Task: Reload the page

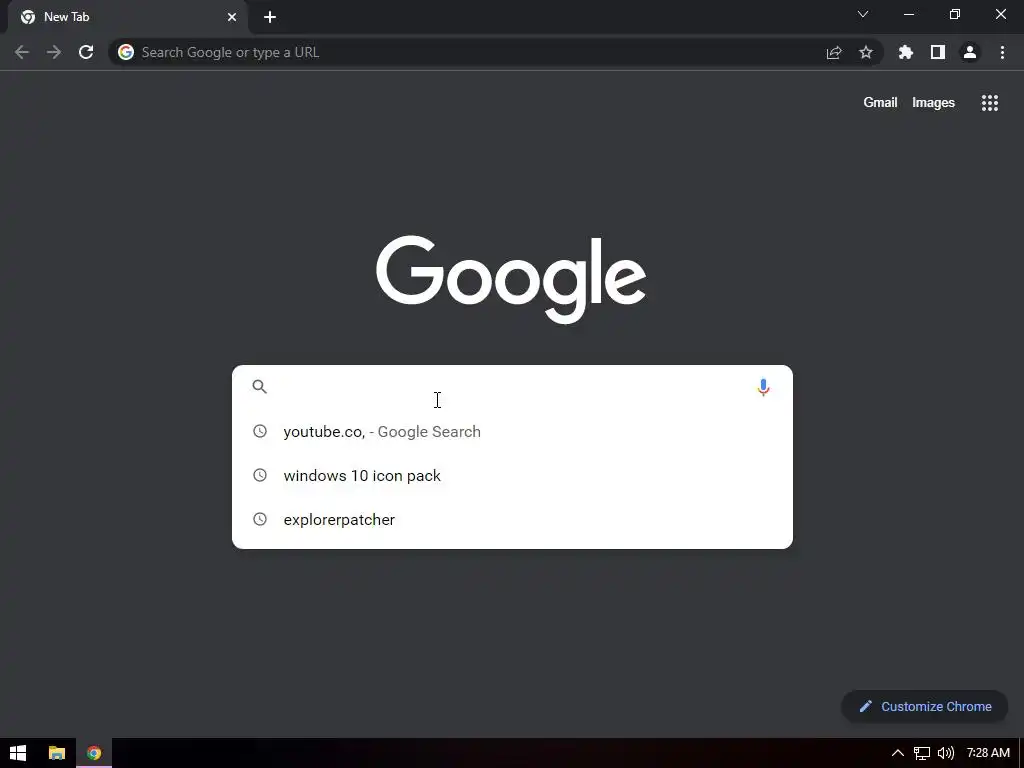Action: pos(86,52)
